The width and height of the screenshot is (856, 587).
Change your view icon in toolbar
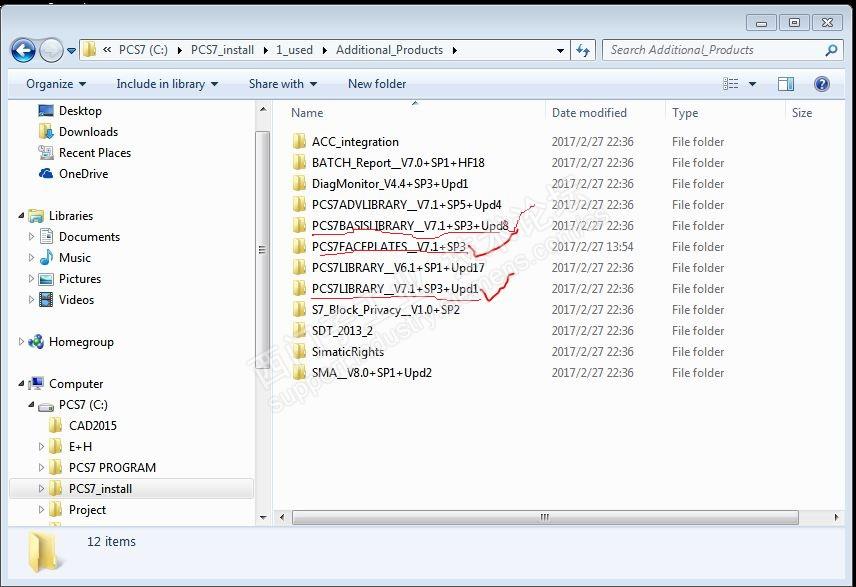[x=730, y=84]
